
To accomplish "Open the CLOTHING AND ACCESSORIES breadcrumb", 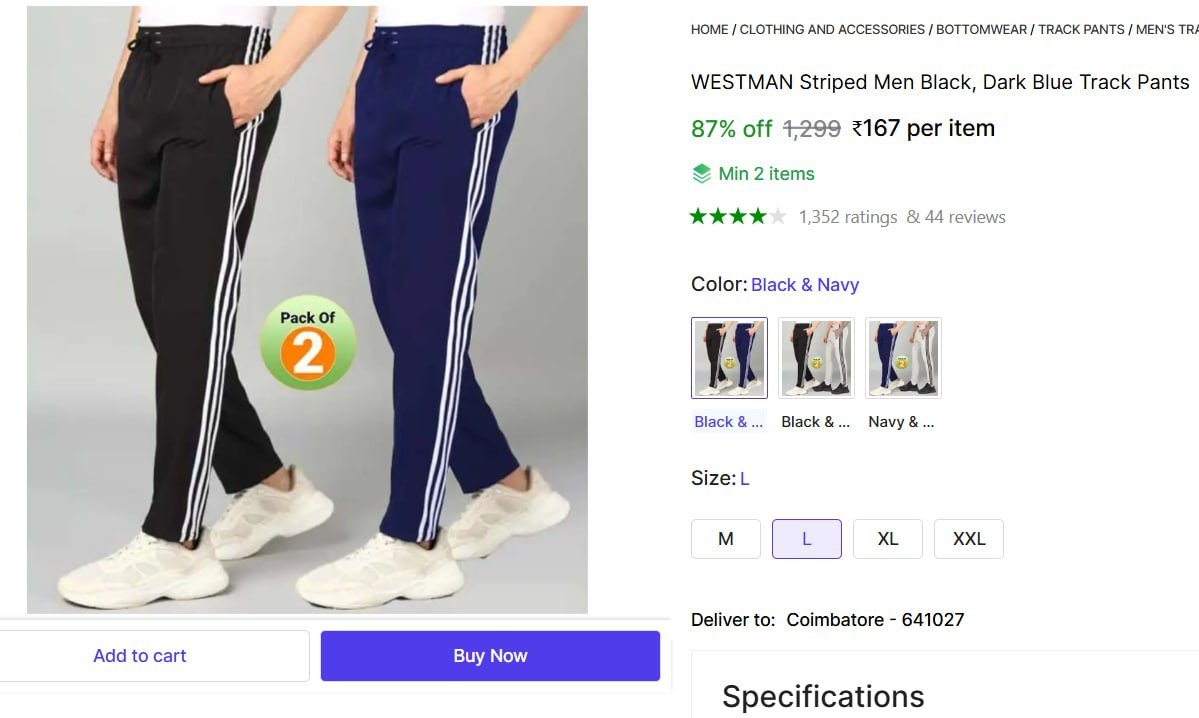I will (x=831, y=29).
